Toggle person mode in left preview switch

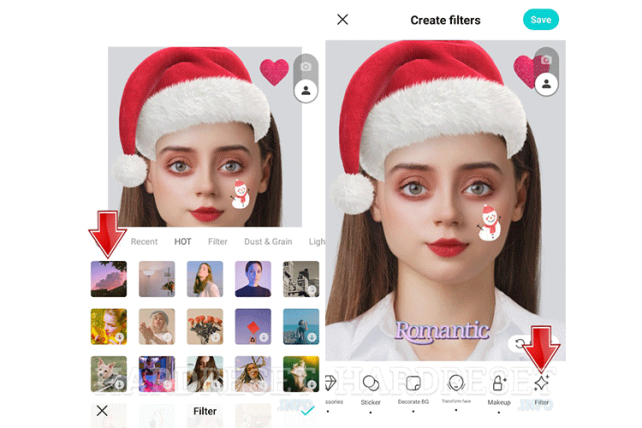click(306, 90)
